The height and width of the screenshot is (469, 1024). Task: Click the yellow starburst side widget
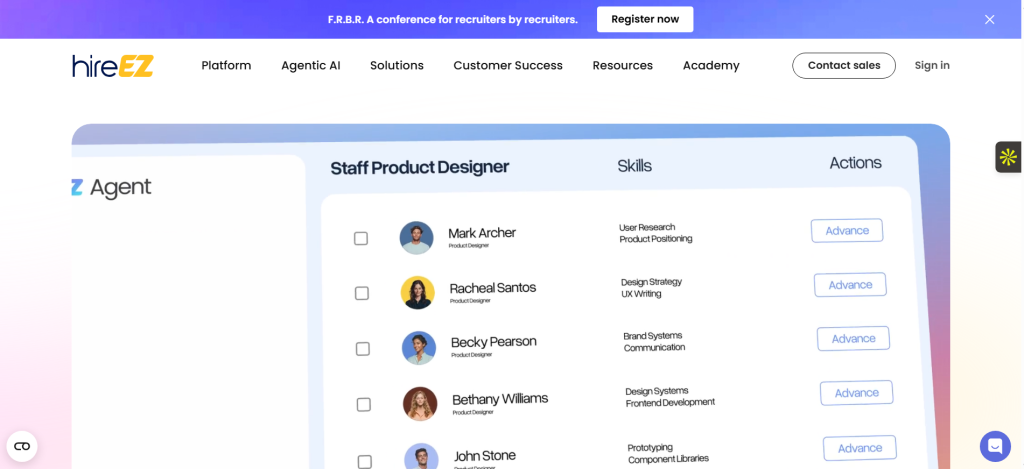[1008, 157]
